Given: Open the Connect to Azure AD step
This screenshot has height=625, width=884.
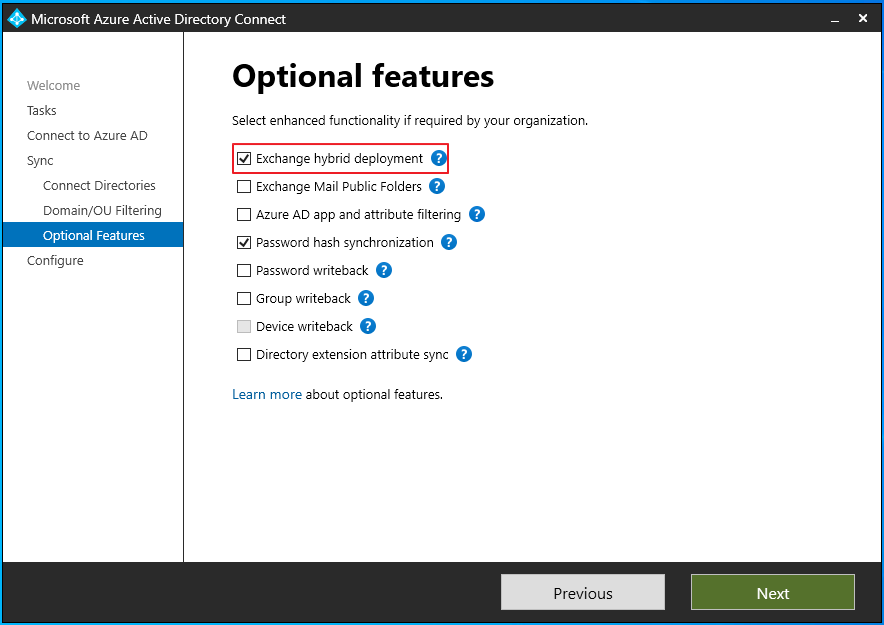Looking at the screenshot, I should click(87, 136).
